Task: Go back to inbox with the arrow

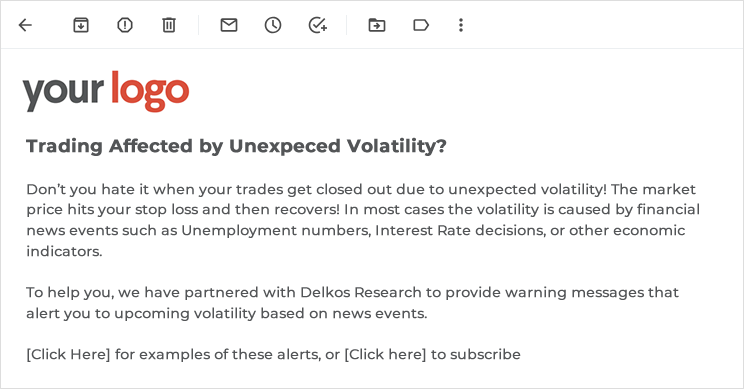Action: tap(25, 25)
